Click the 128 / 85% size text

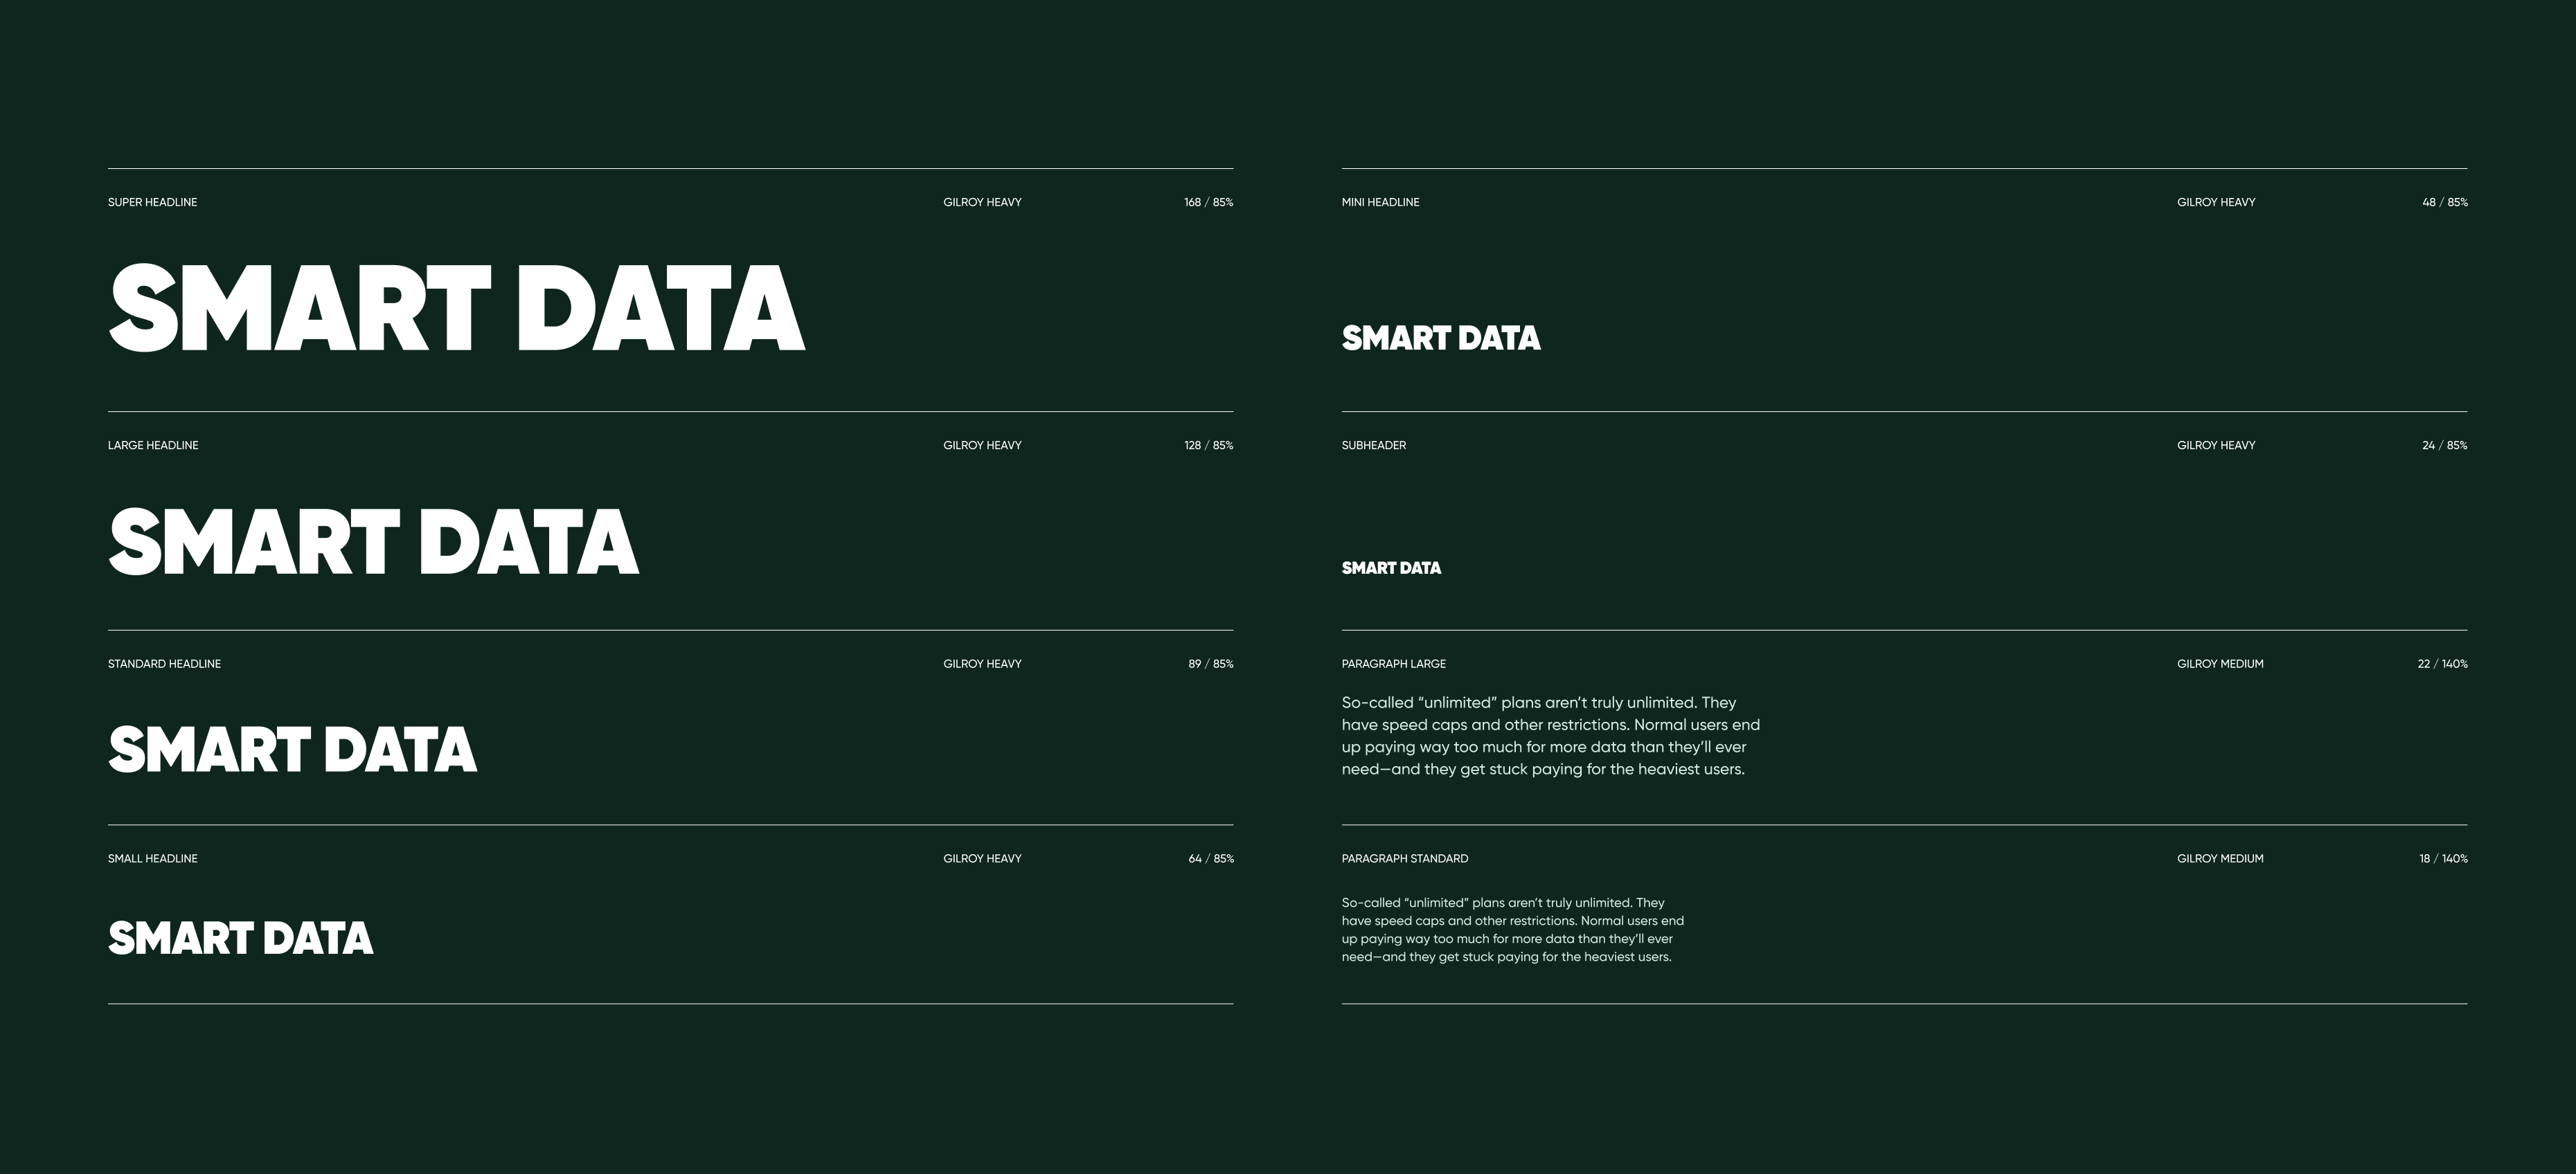click(x=1208, y=445)
